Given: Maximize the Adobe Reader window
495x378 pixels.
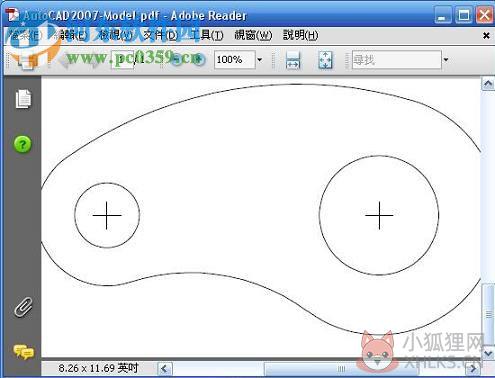Looking at the screenshot, I should (x=464, y=15).
